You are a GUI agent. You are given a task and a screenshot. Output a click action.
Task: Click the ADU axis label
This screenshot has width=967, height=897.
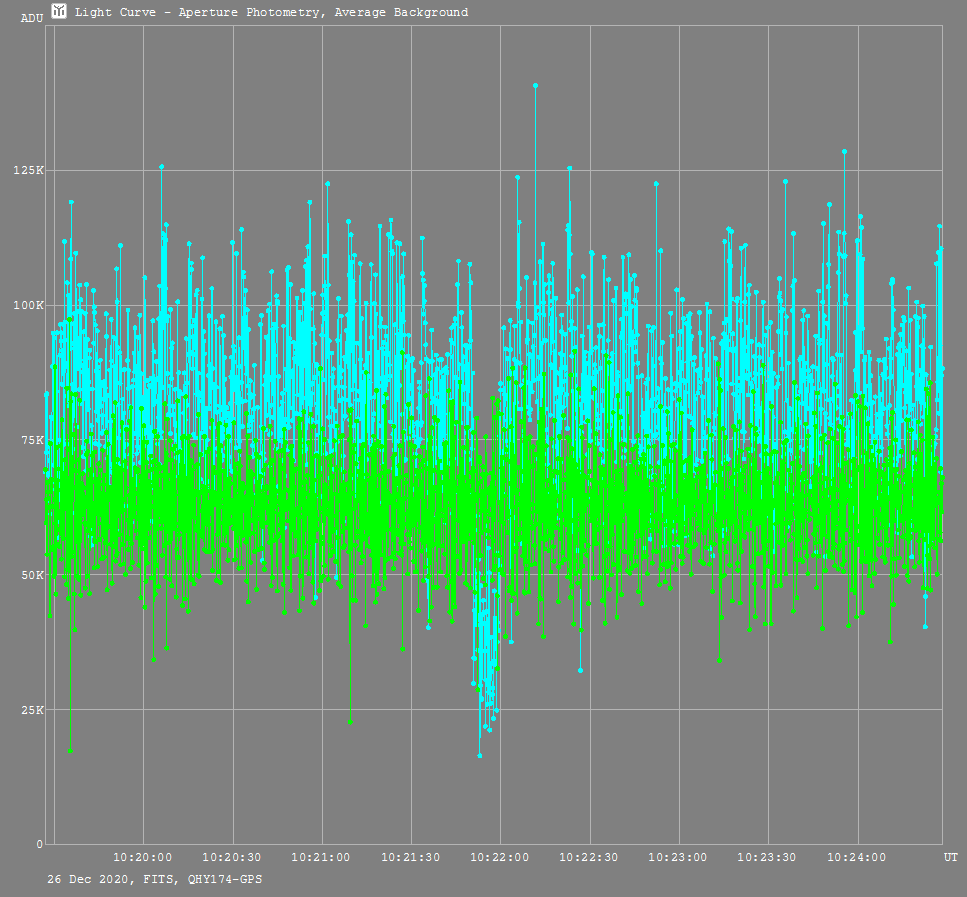(x=32, y=19)
